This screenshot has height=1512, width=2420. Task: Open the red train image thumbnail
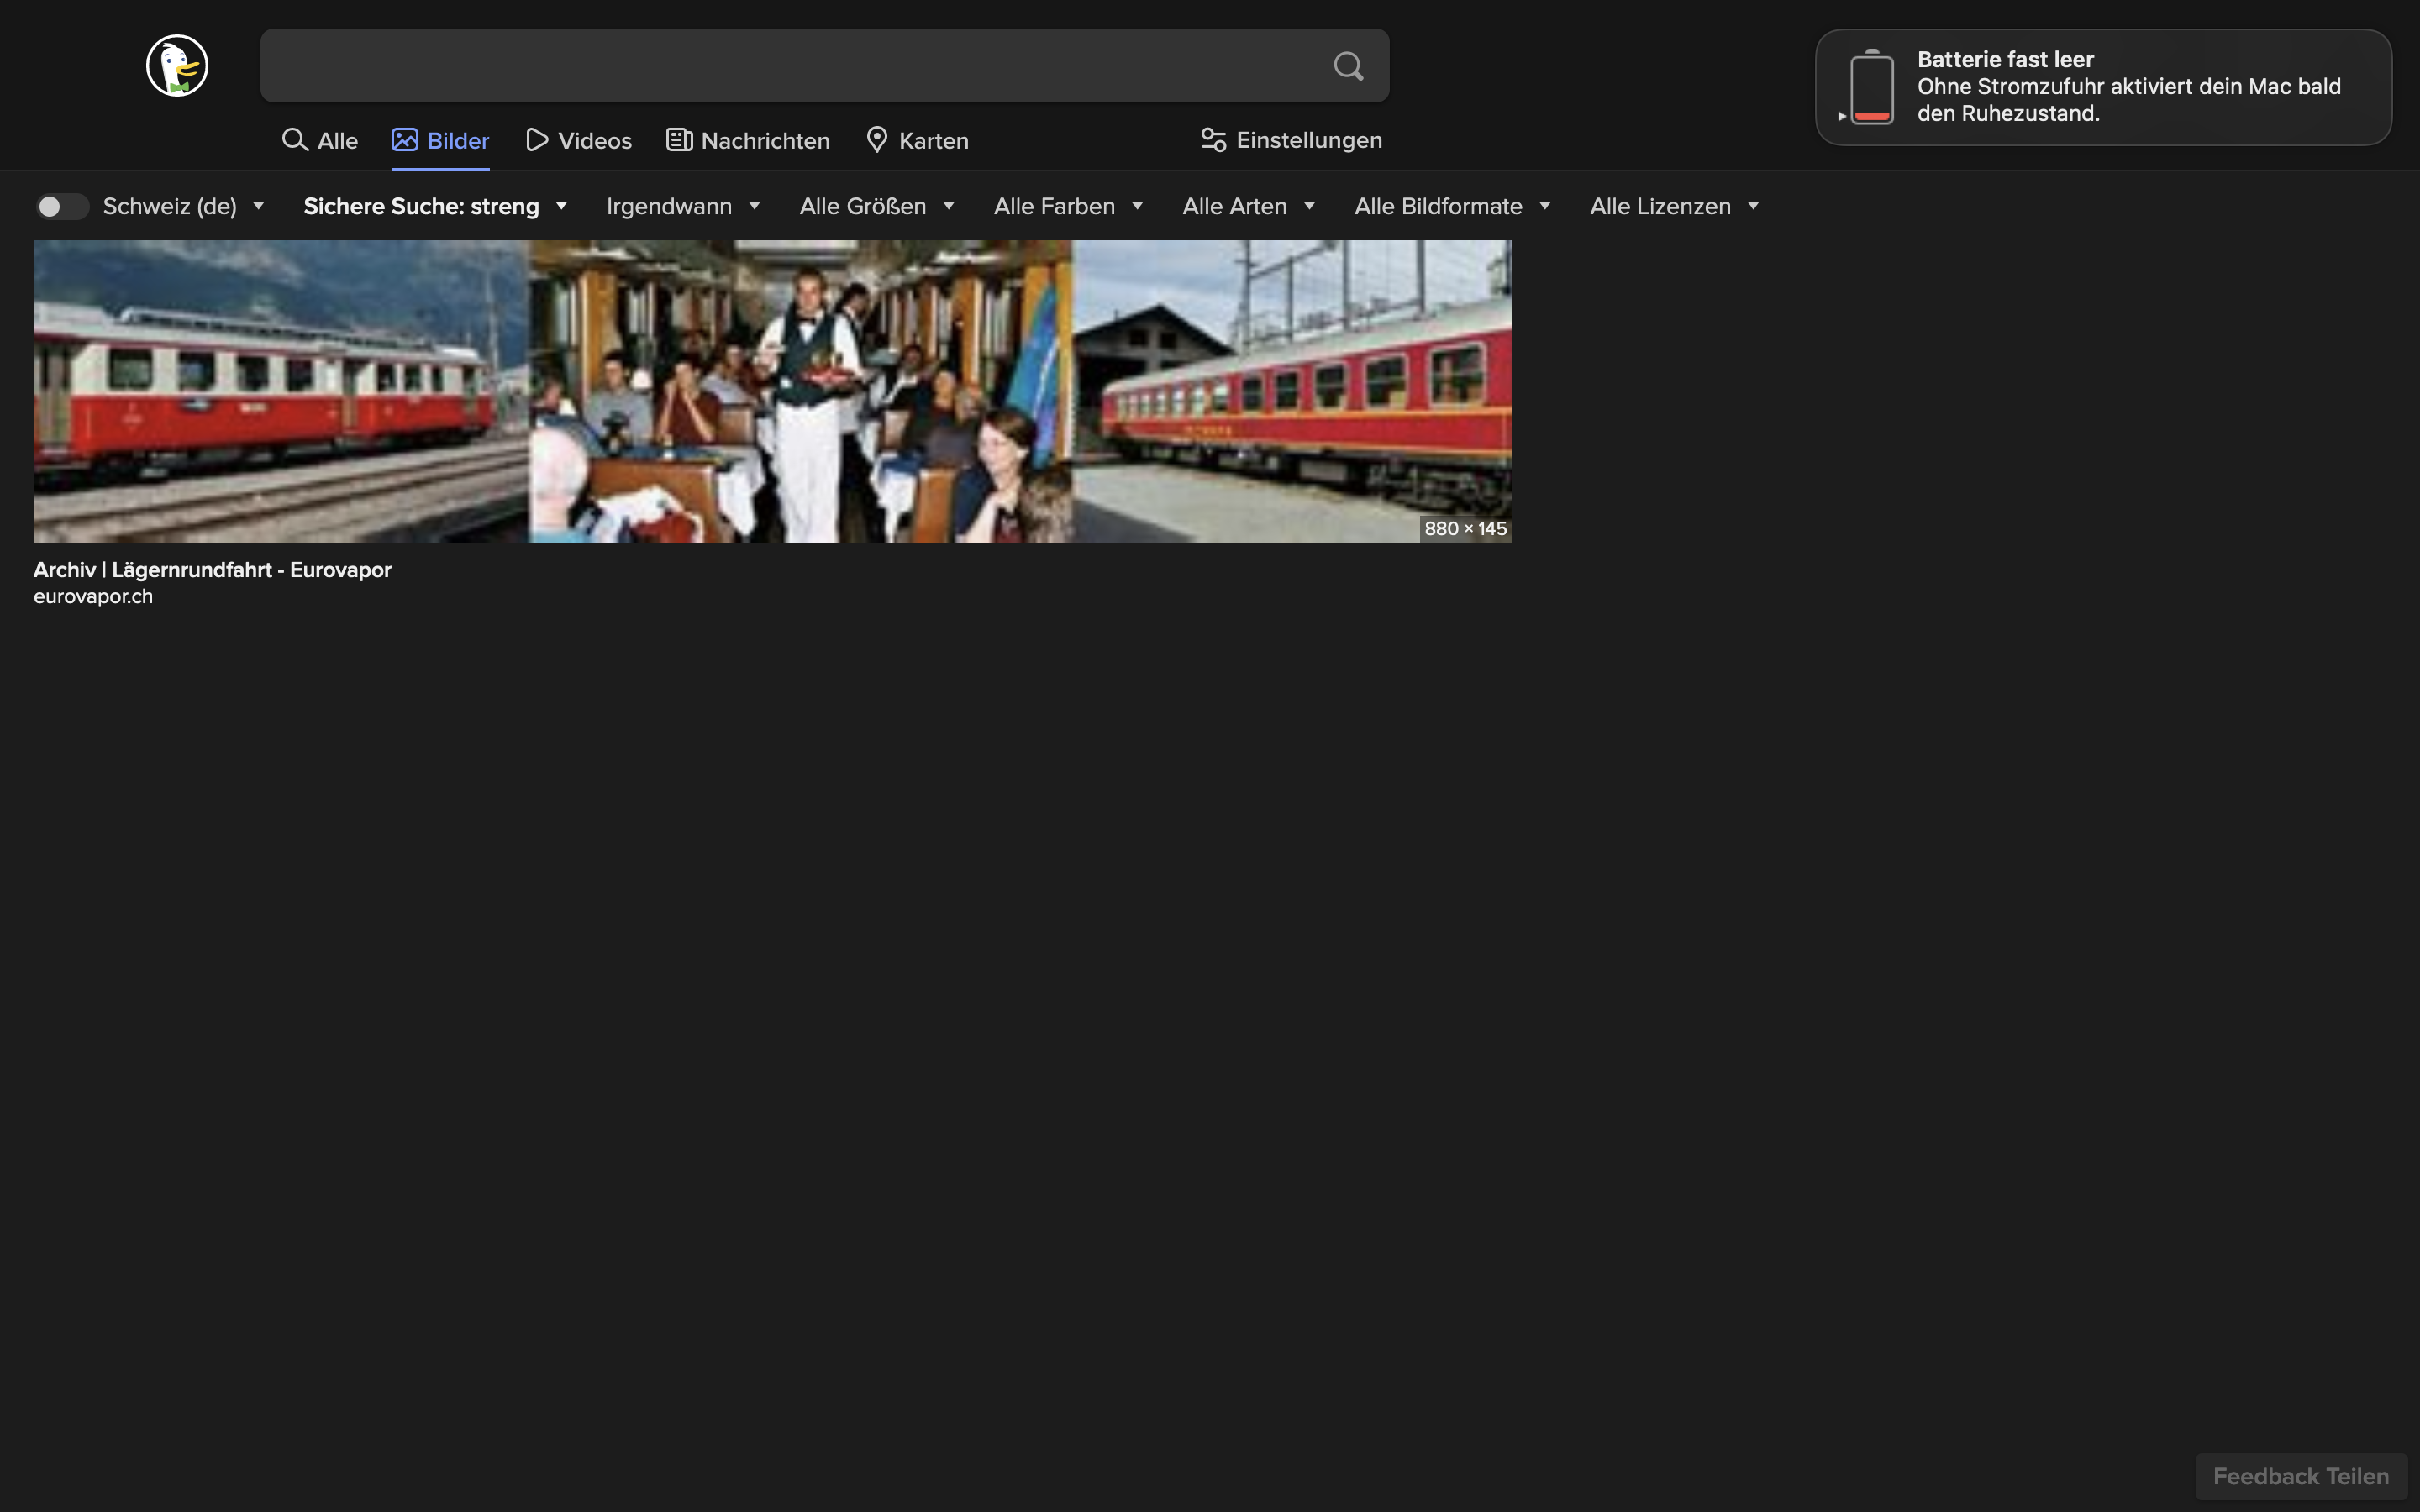[772, 391]
